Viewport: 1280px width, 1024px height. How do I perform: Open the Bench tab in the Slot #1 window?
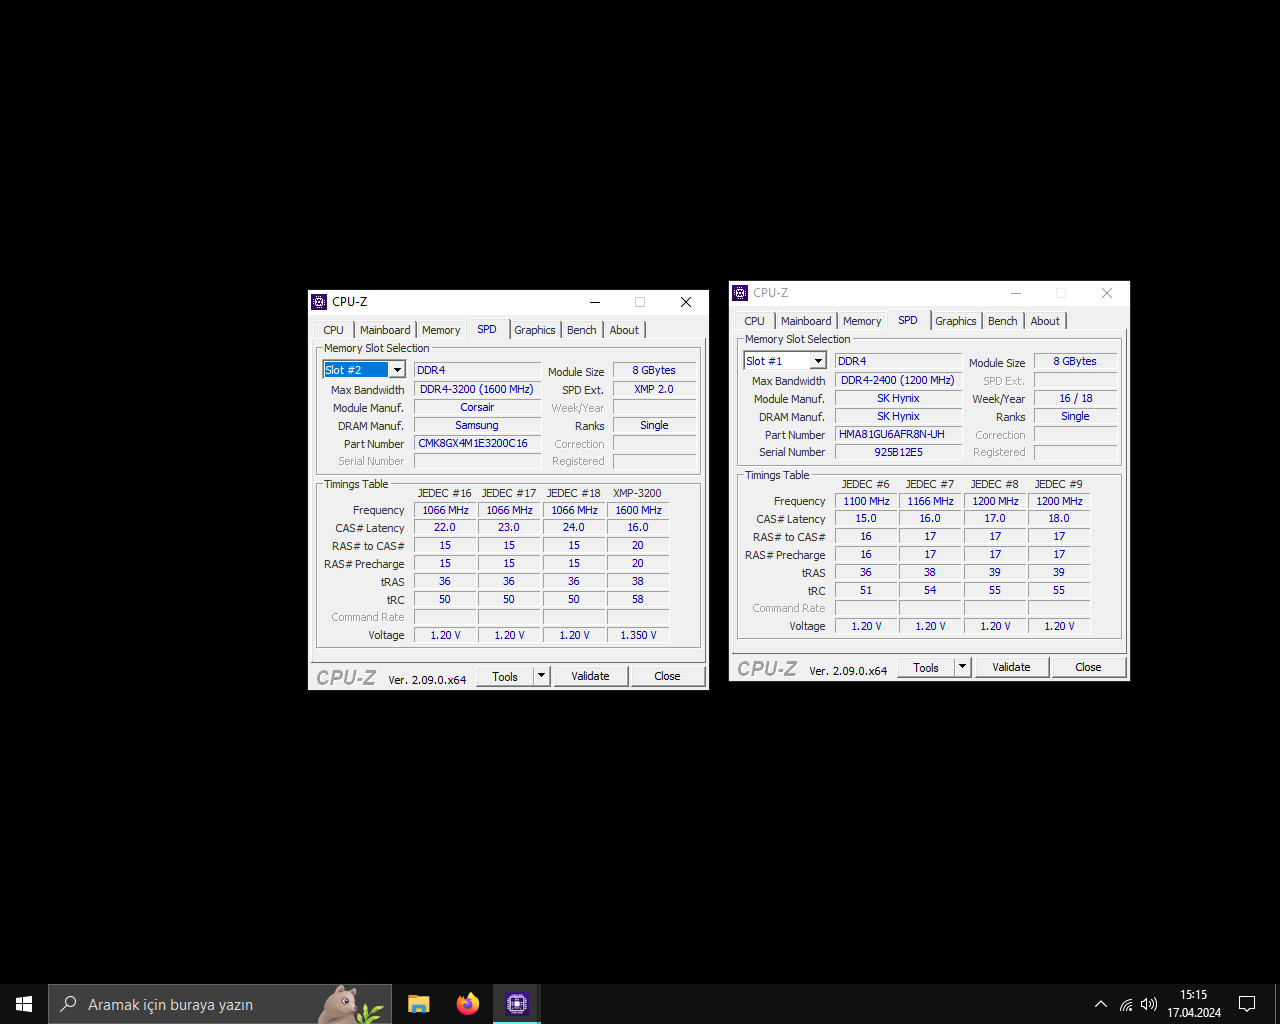(1003, 321)
